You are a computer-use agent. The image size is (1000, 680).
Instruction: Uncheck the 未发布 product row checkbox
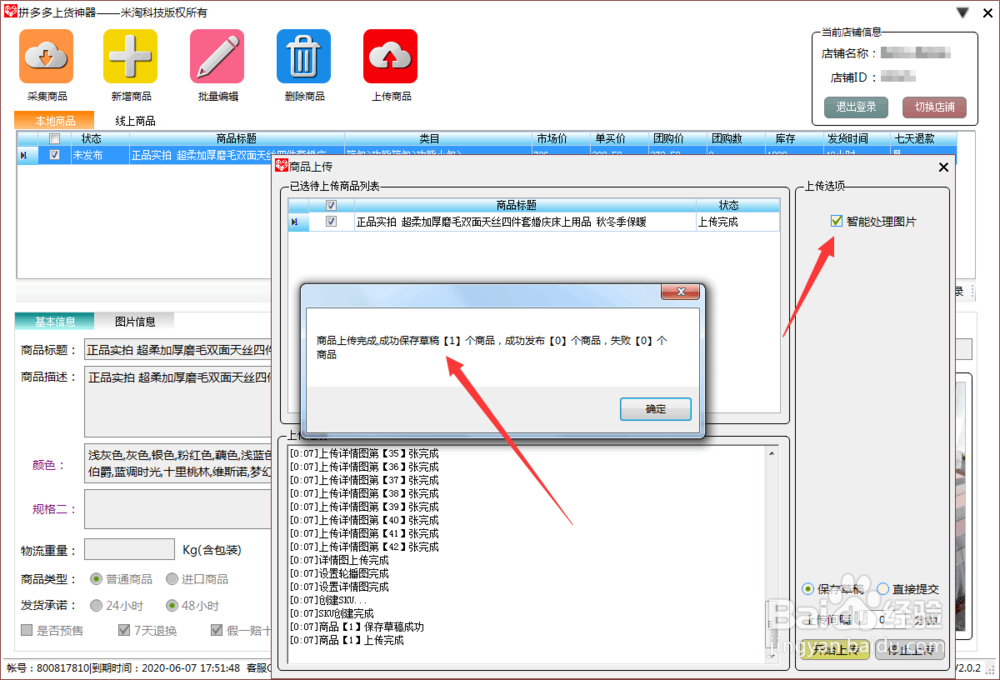(x=54, y=154)
